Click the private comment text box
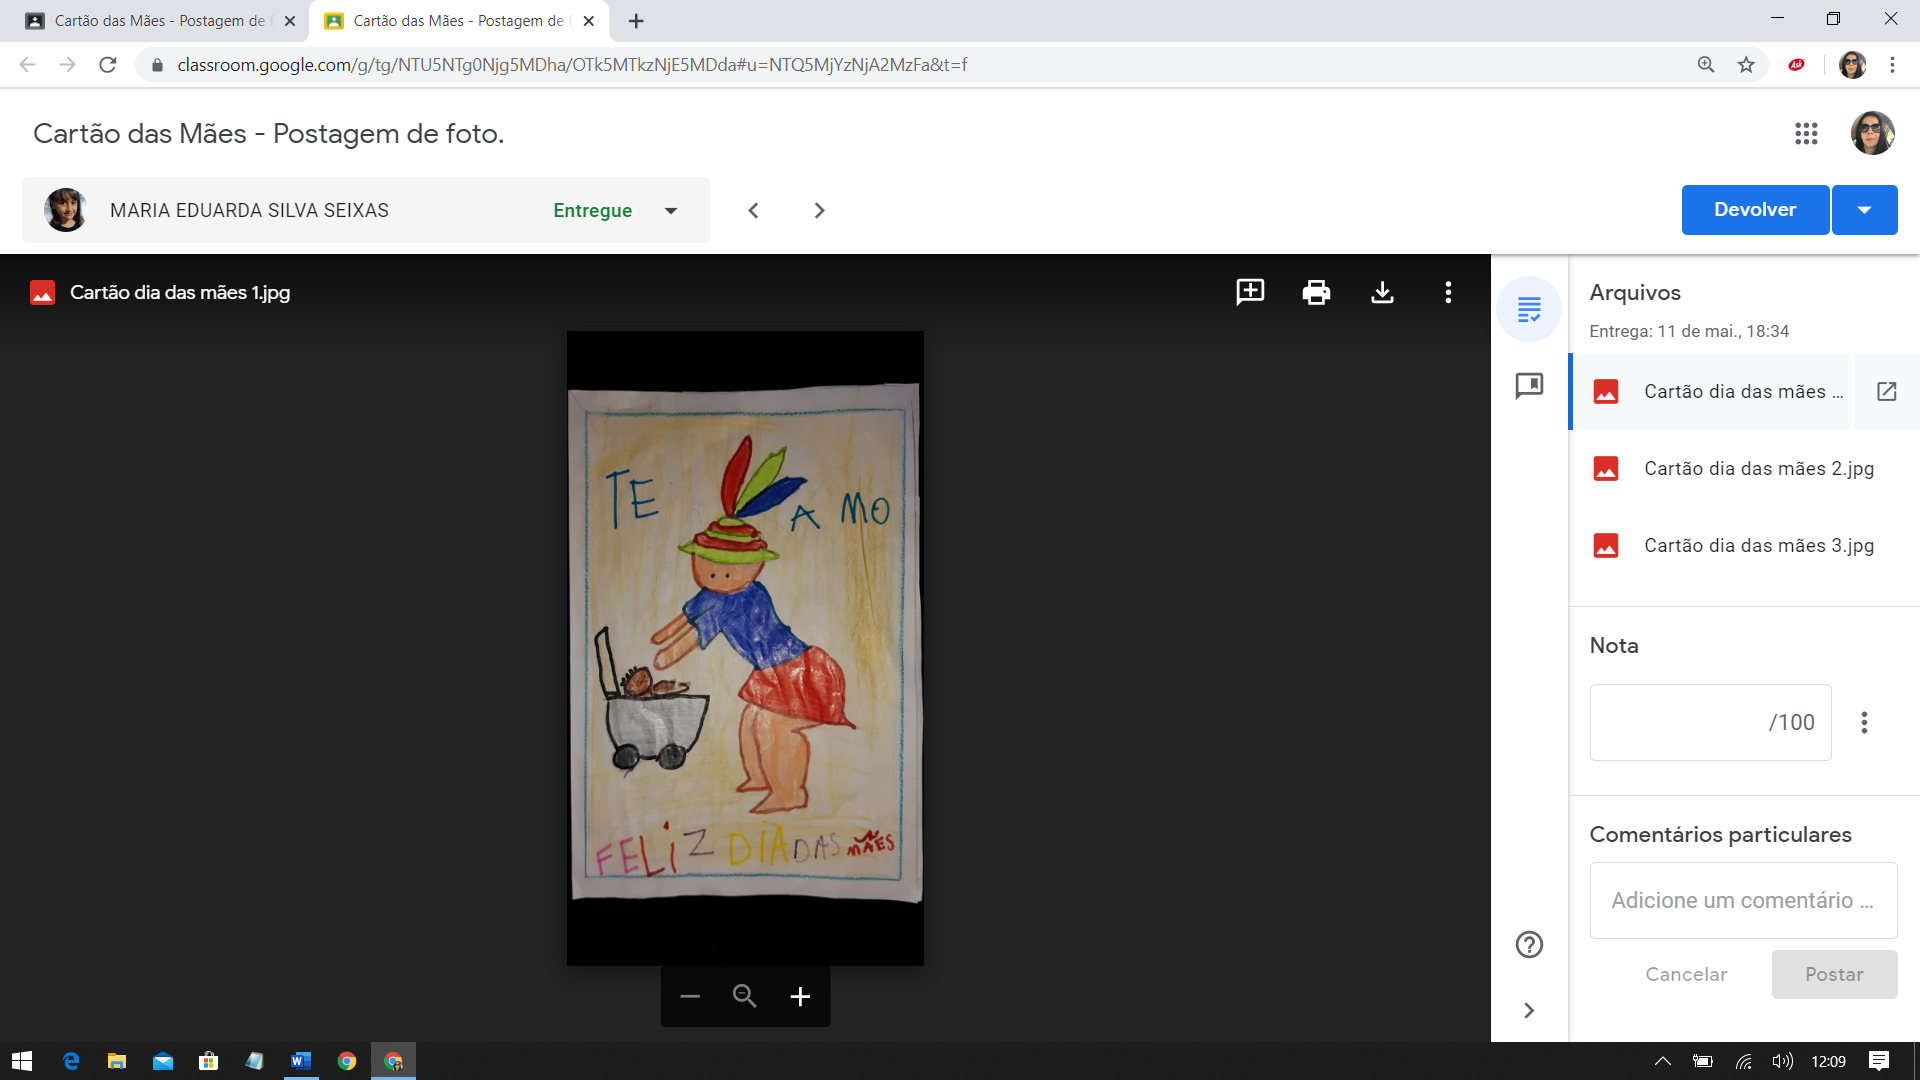The width and height of the screenshot is (1920, 1080). point(1743,900)
